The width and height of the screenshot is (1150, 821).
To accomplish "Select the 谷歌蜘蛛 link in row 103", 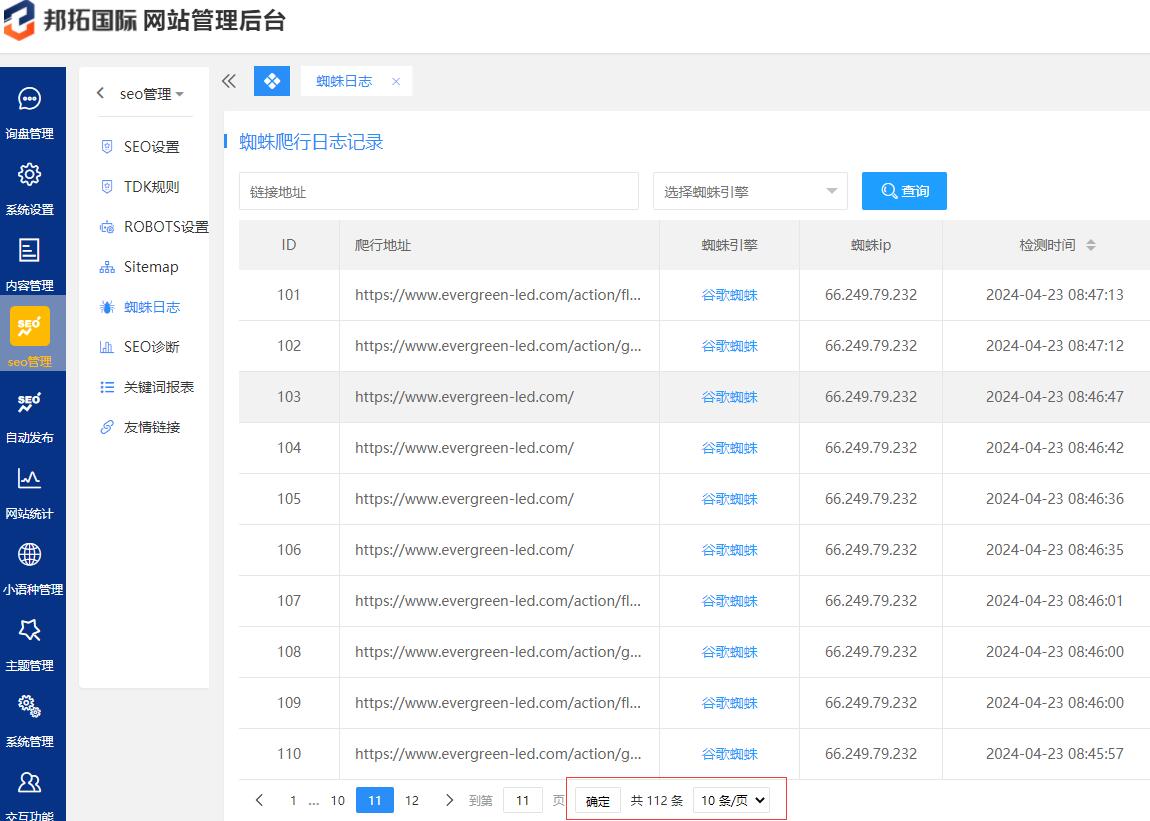I will tap(729, 396).
